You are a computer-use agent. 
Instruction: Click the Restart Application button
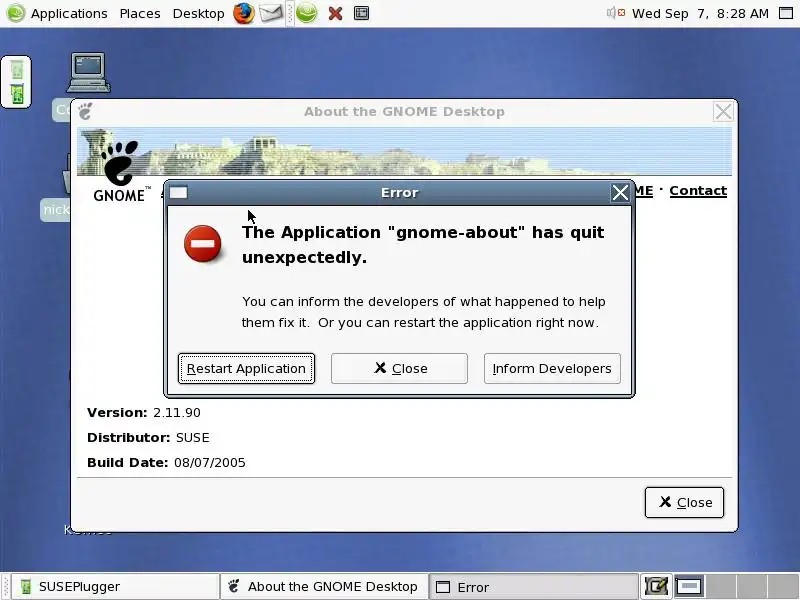tap(246, 368)
